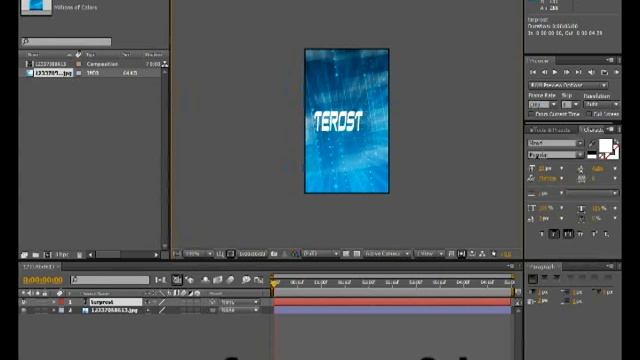The image size is (640, 360).
Task: Toggle Subscript text style
Action: [607, 234]
